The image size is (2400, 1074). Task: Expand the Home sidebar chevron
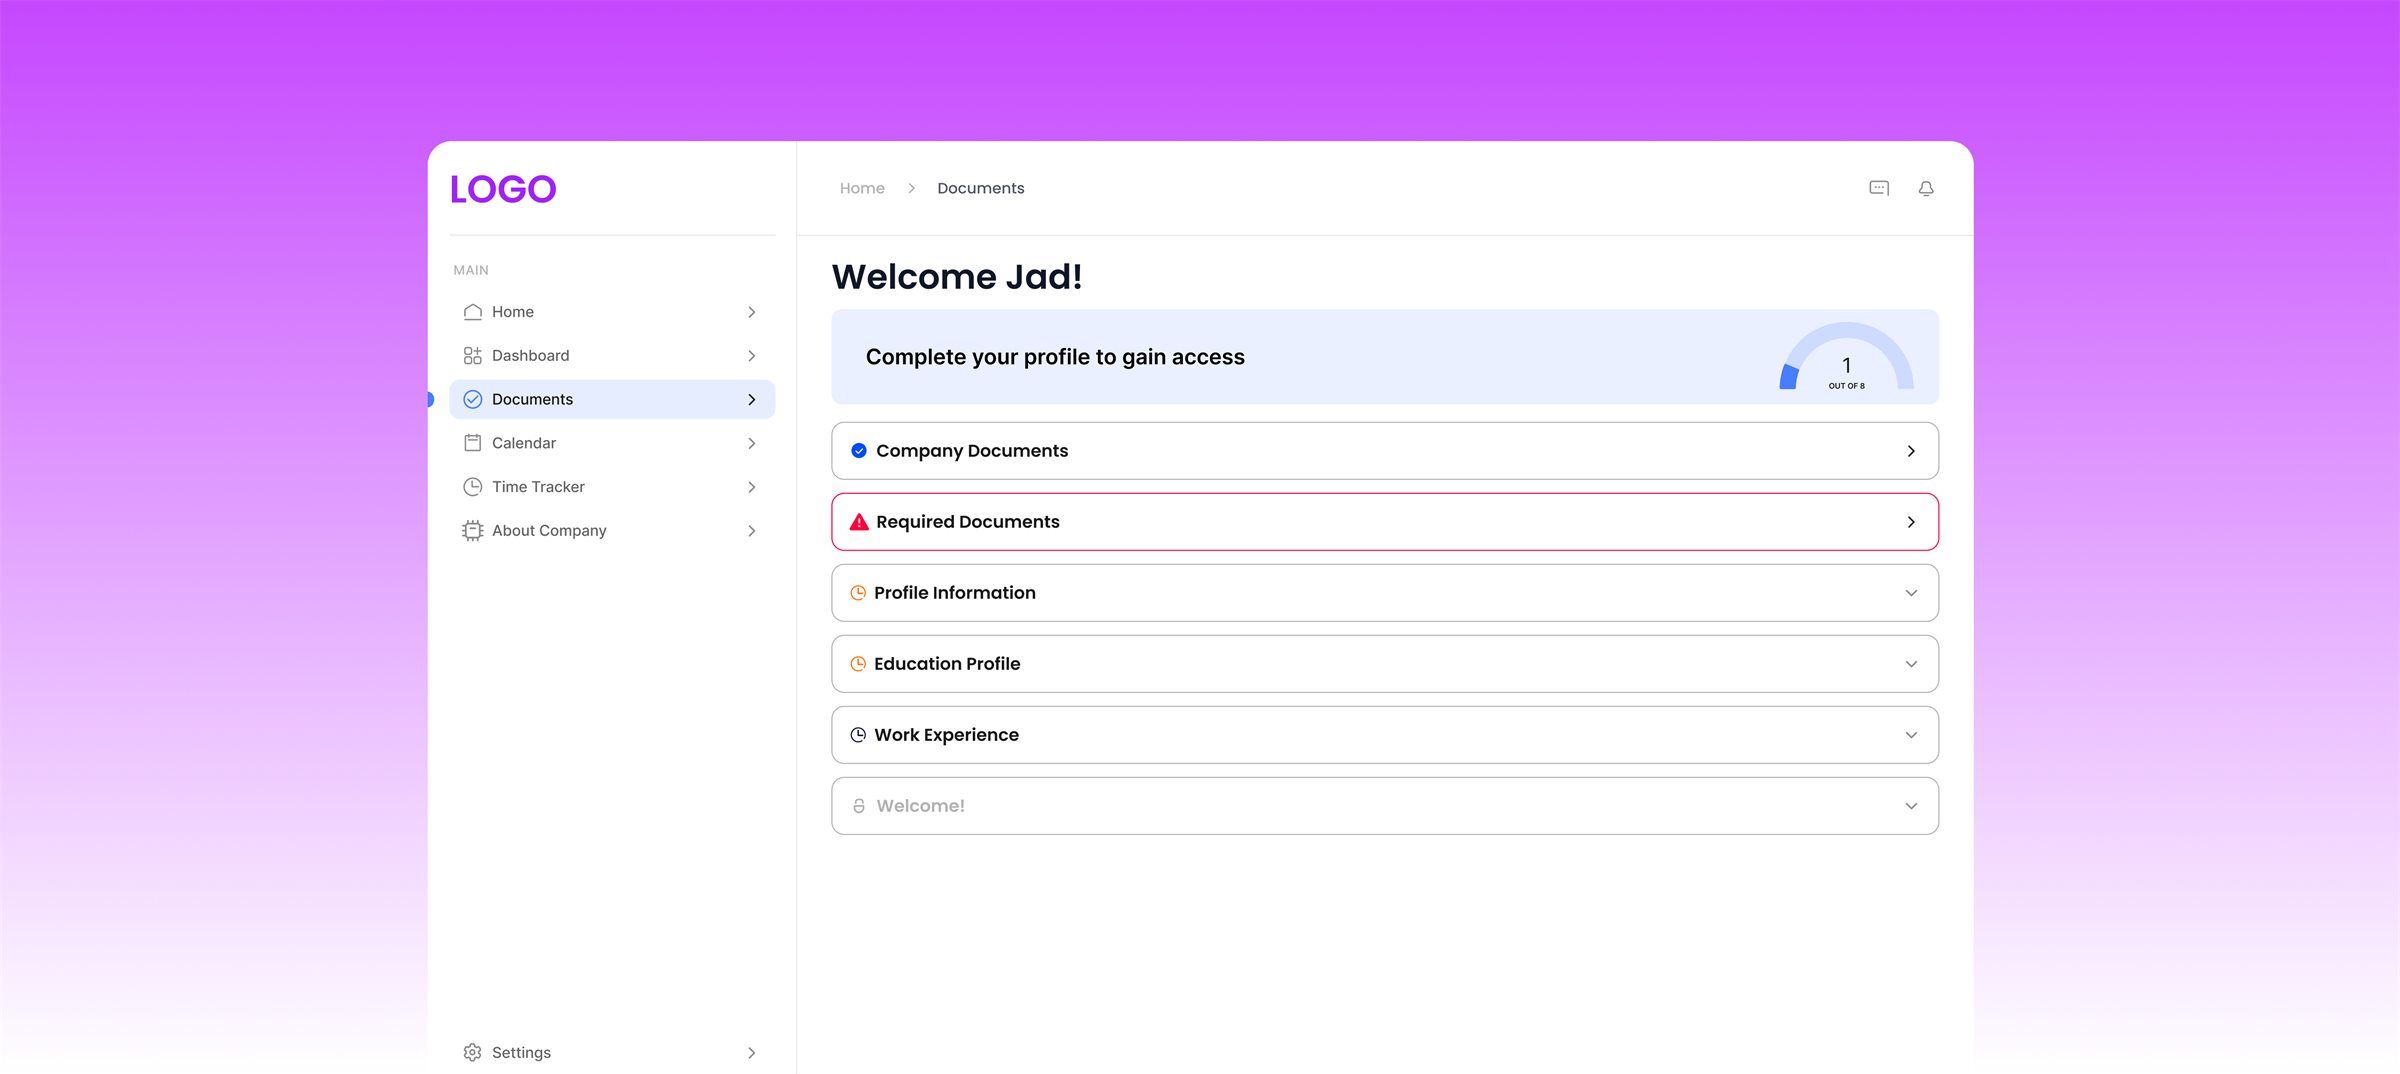[x=752, y=312]
